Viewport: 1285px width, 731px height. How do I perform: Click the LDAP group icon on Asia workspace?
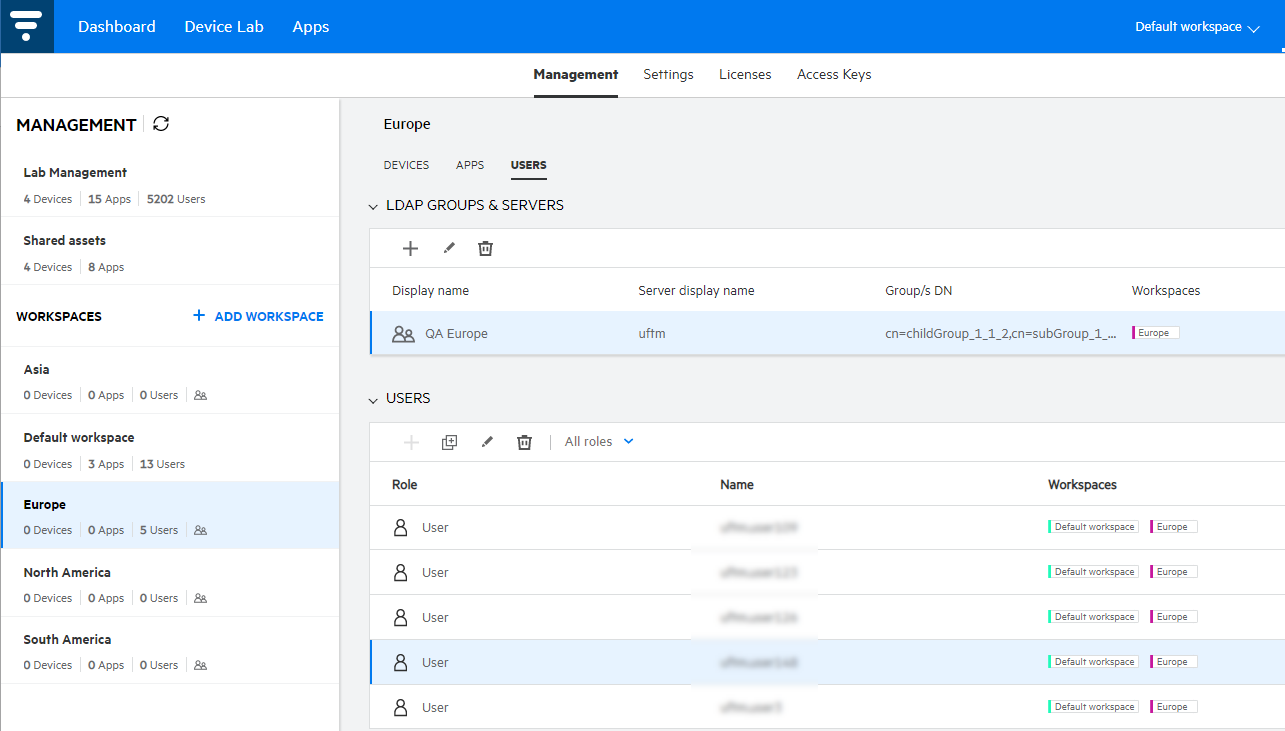pyautogui.click(x=200, y=396)
